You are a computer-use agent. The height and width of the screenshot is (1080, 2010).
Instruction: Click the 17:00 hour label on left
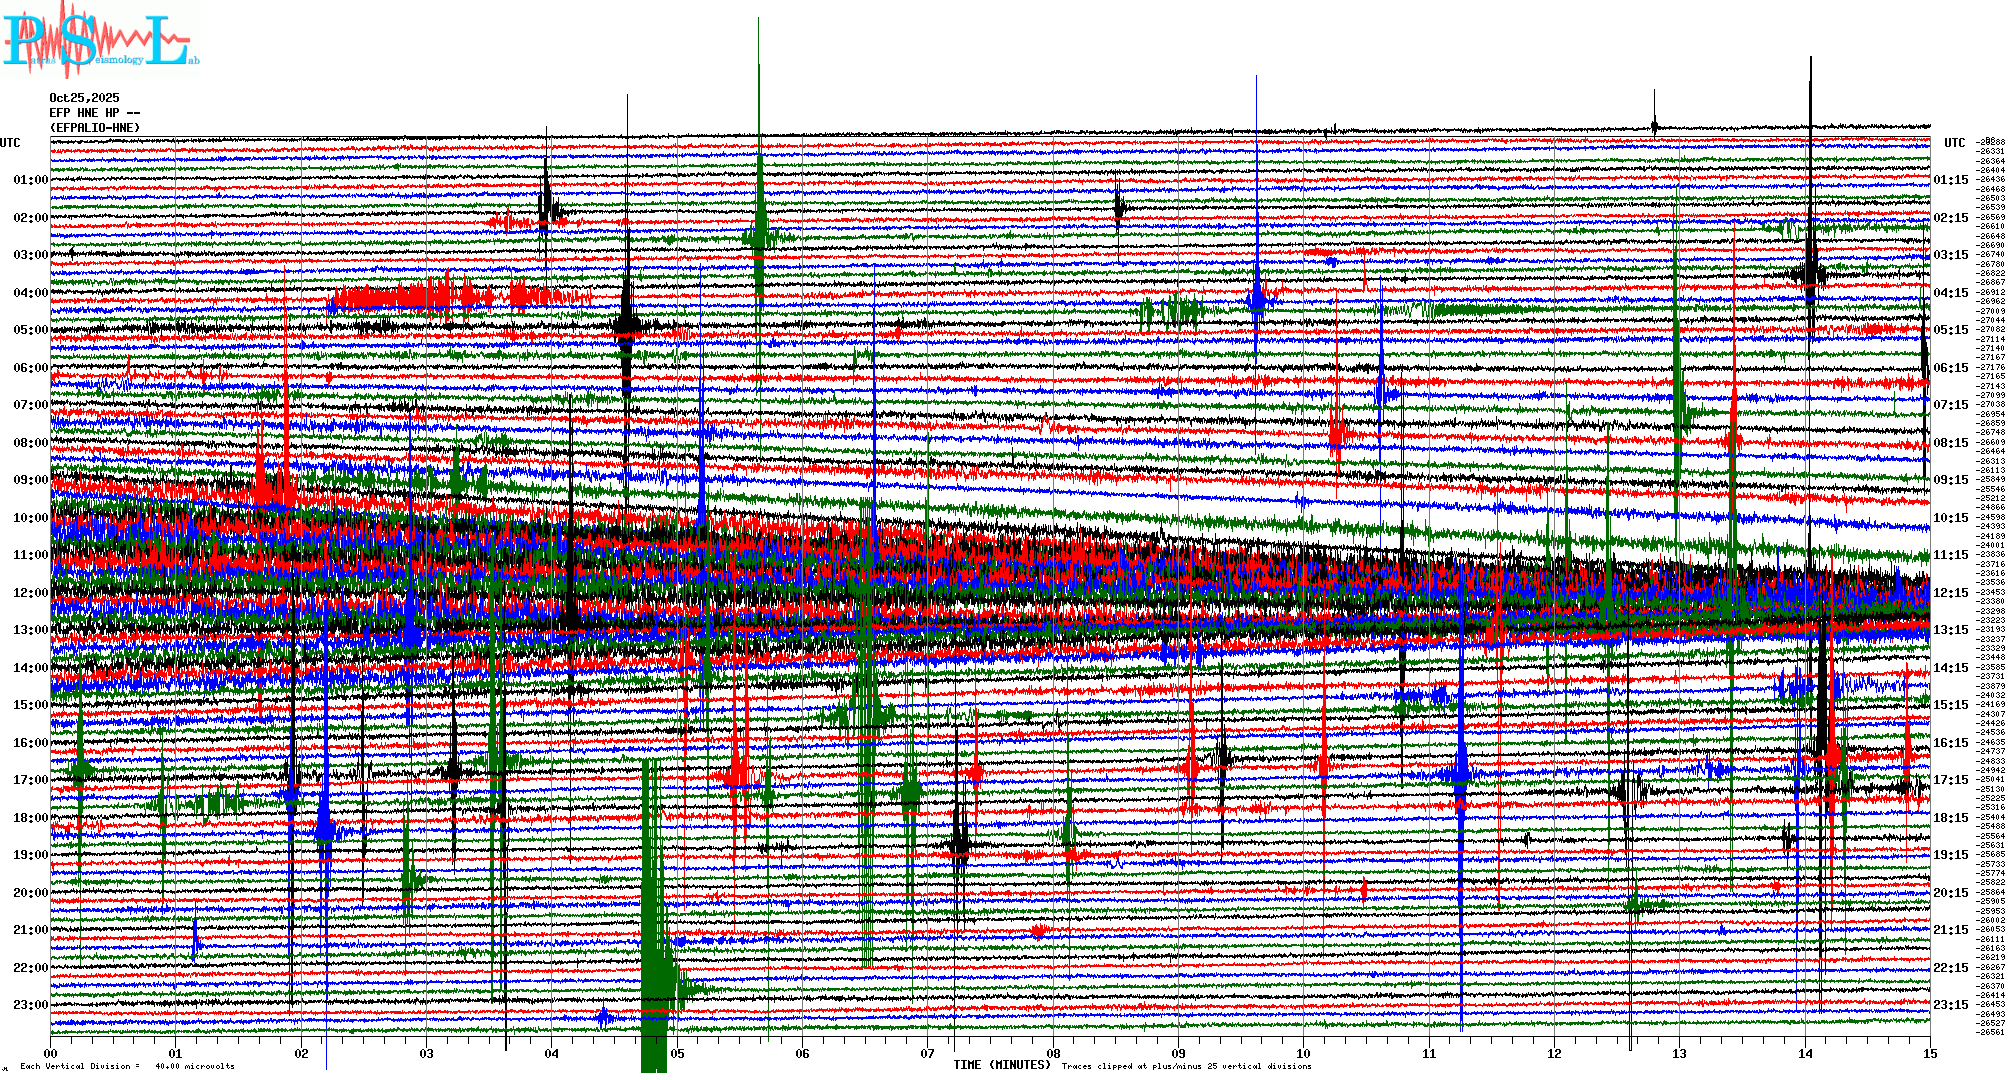30,780
